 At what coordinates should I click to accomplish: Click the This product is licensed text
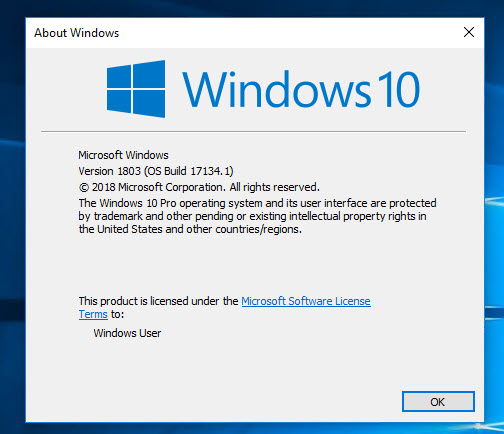(x=158, y=301)
